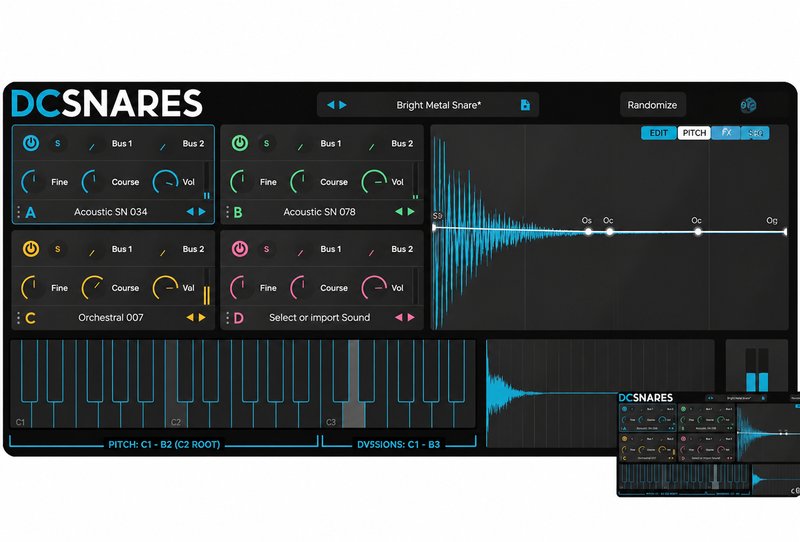The width and height of the screenshot is (800, 542).
Task: Solo layer D with S button
Action: coord(266,249)
